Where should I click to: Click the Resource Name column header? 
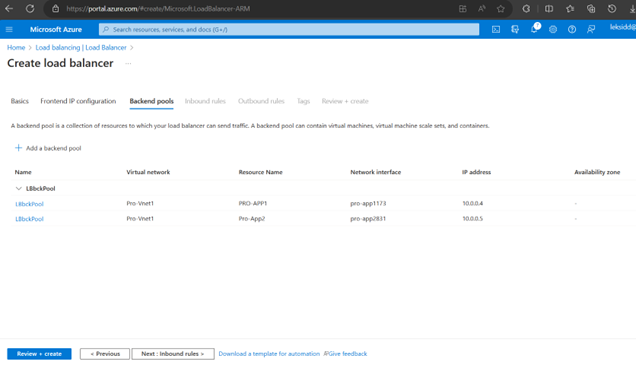[x=260, y=172]
